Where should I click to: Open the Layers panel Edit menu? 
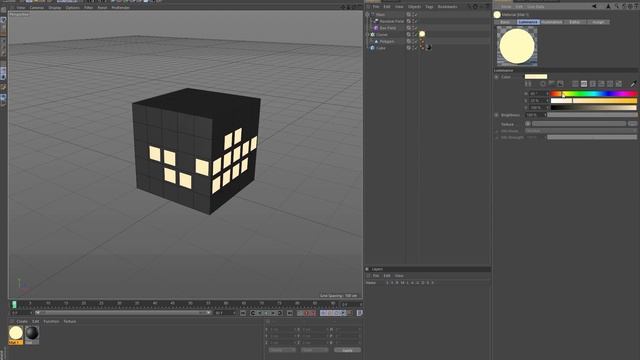click(x=387, y=276)
